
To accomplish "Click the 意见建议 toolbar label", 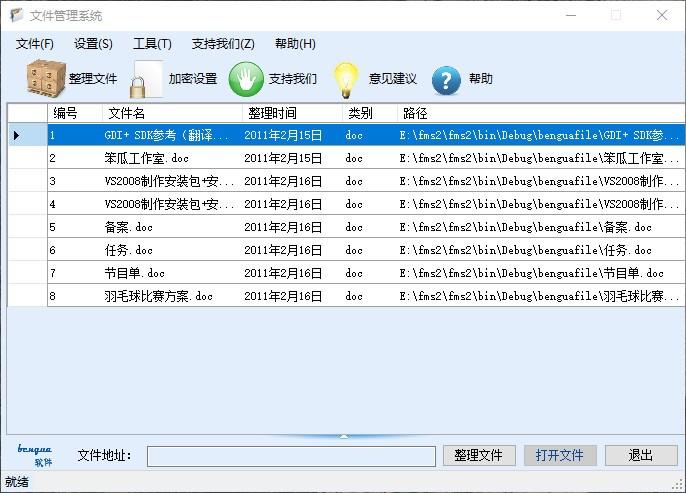I will click(x=393, y=79).
